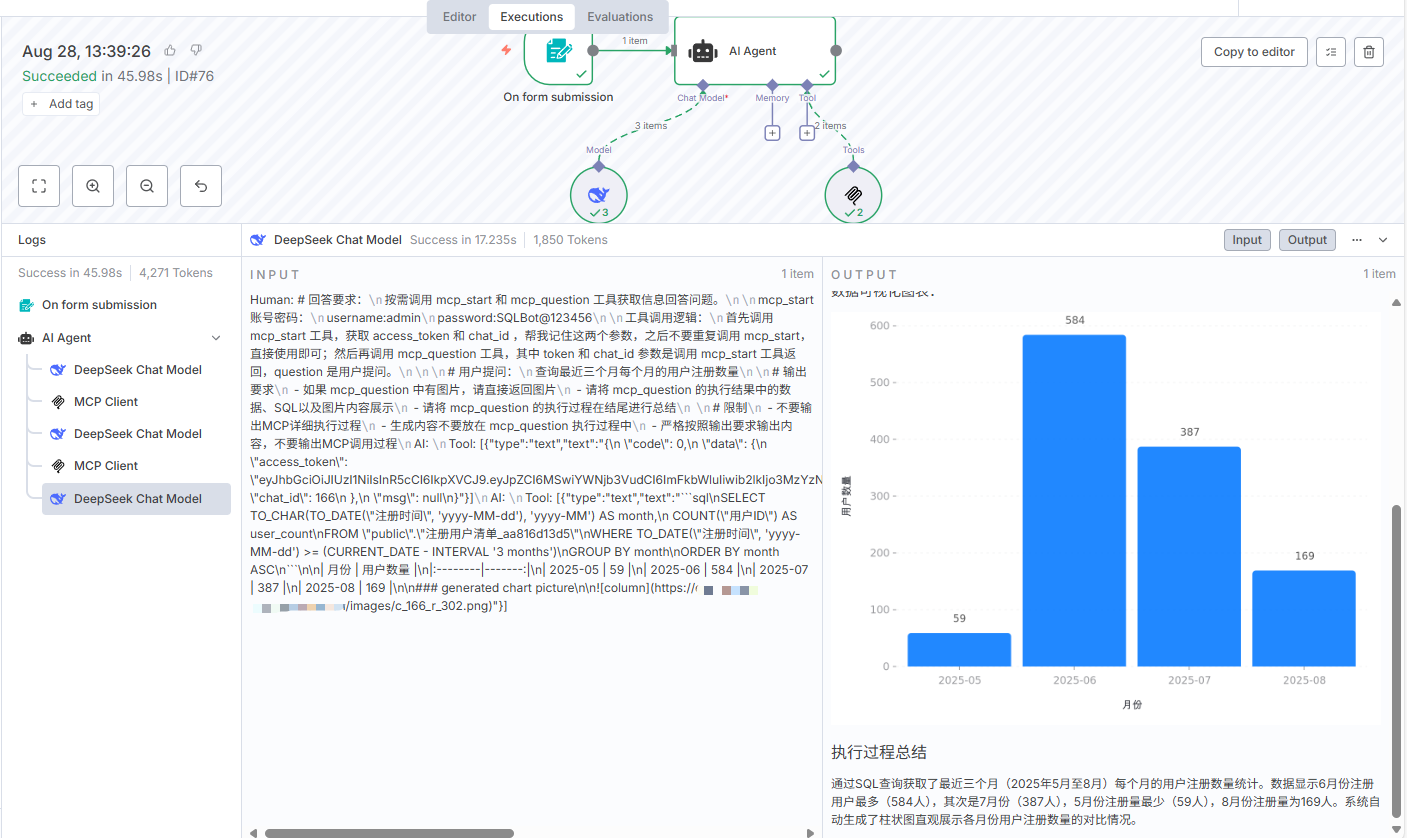This screenshot has height=838, width=1407.
Task: Click the output scrollbar up arrow
Action: [1397, 302]
